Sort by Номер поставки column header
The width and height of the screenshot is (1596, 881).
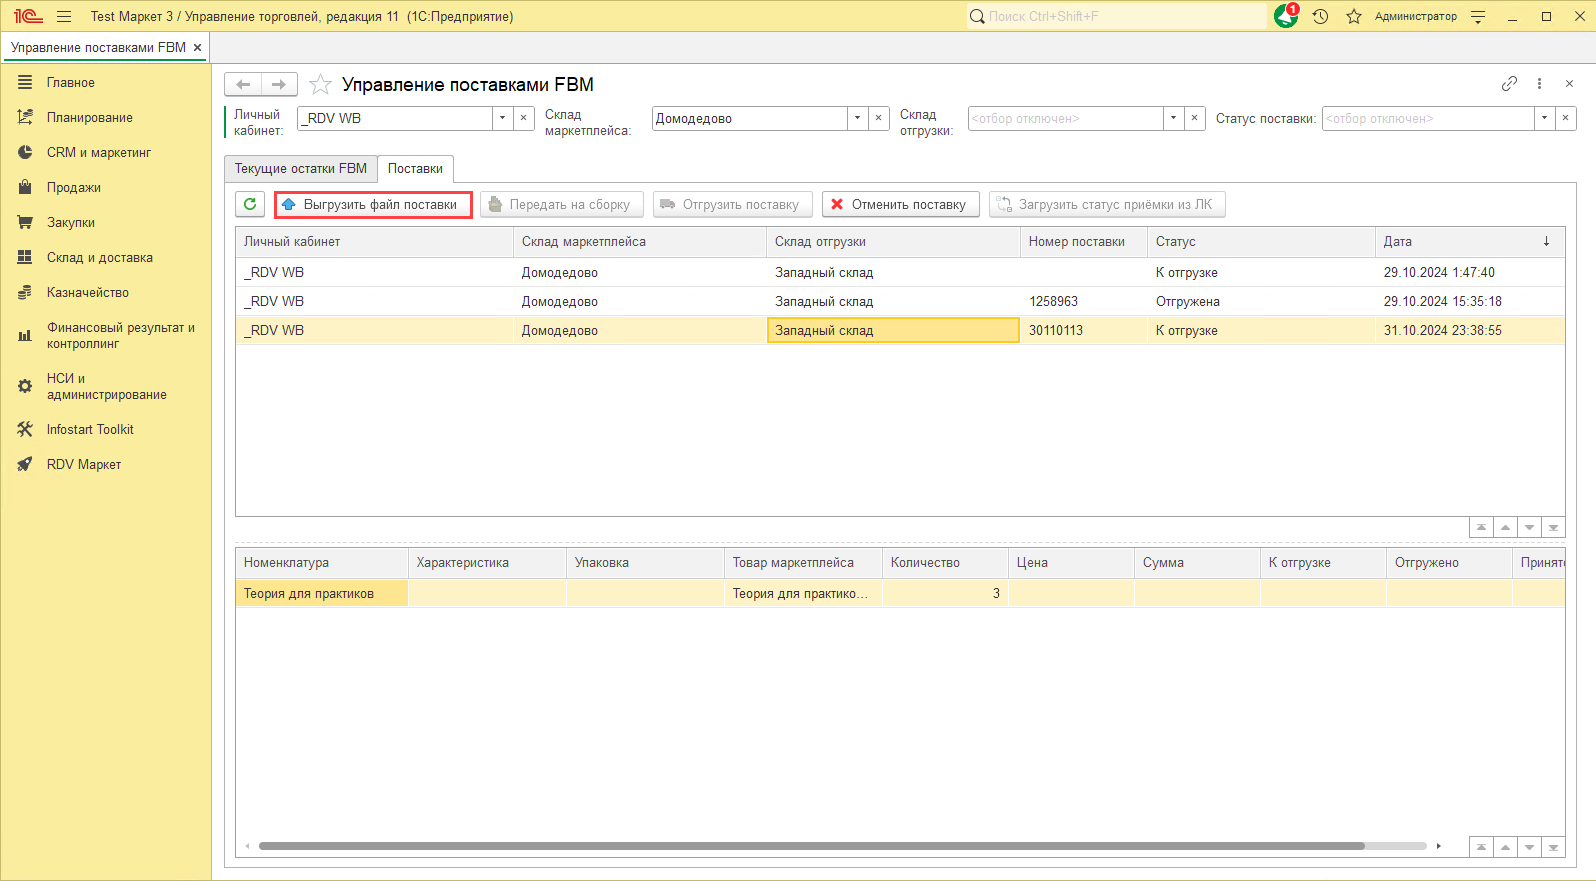1084,242
